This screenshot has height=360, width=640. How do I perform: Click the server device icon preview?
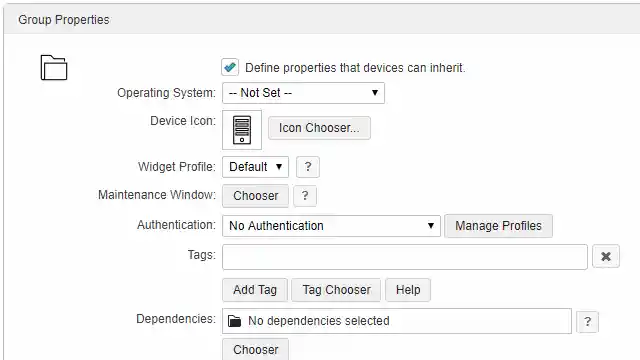pyautogui.click(x=242, y=130)
